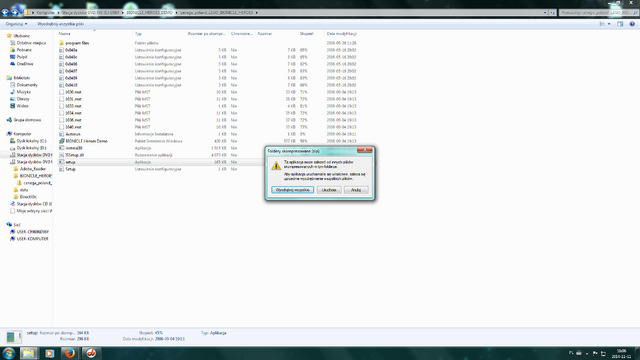Click Wyodrębnij wszystkie pliki in toolbar
Image resolution: width=640 pixels, height=360 pixels.
pos(60,24)
